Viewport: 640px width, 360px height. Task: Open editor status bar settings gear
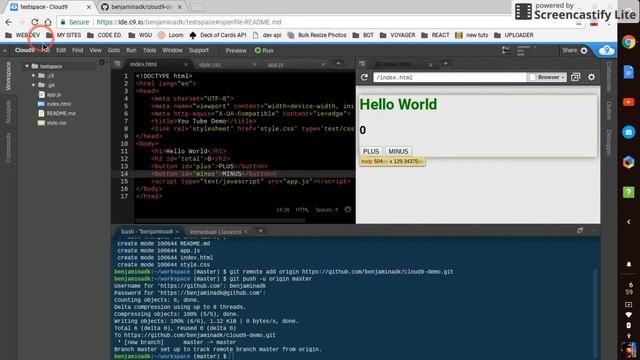pos(348,209)
